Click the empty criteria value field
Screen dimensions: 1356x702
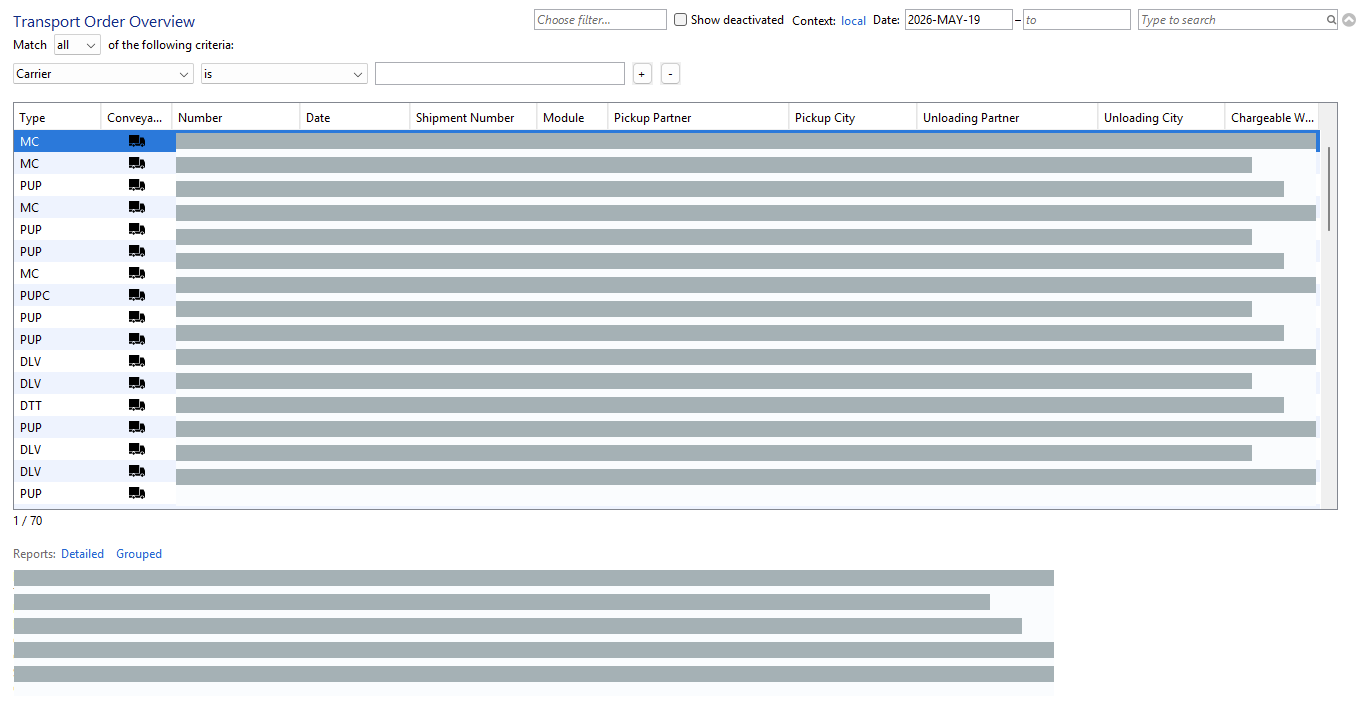[x=500, y=74]
